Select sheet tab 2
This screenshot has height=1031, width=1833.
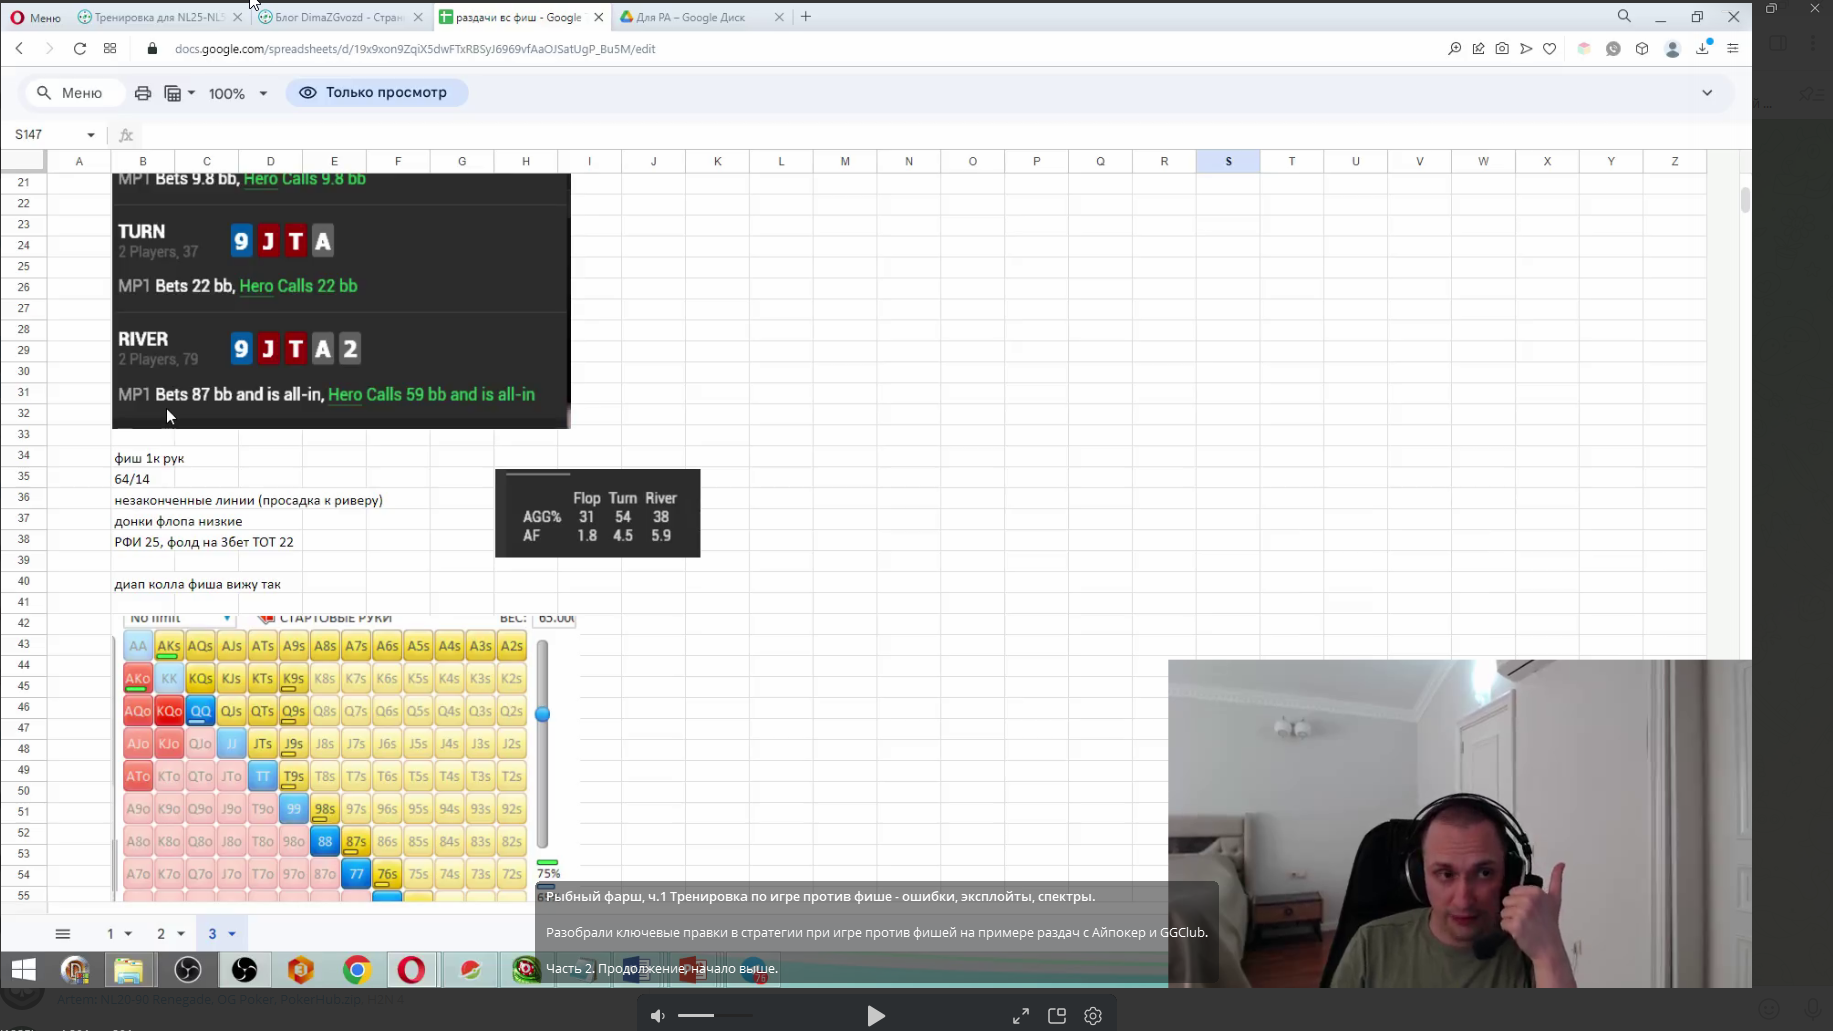click(x=161, y=934)
